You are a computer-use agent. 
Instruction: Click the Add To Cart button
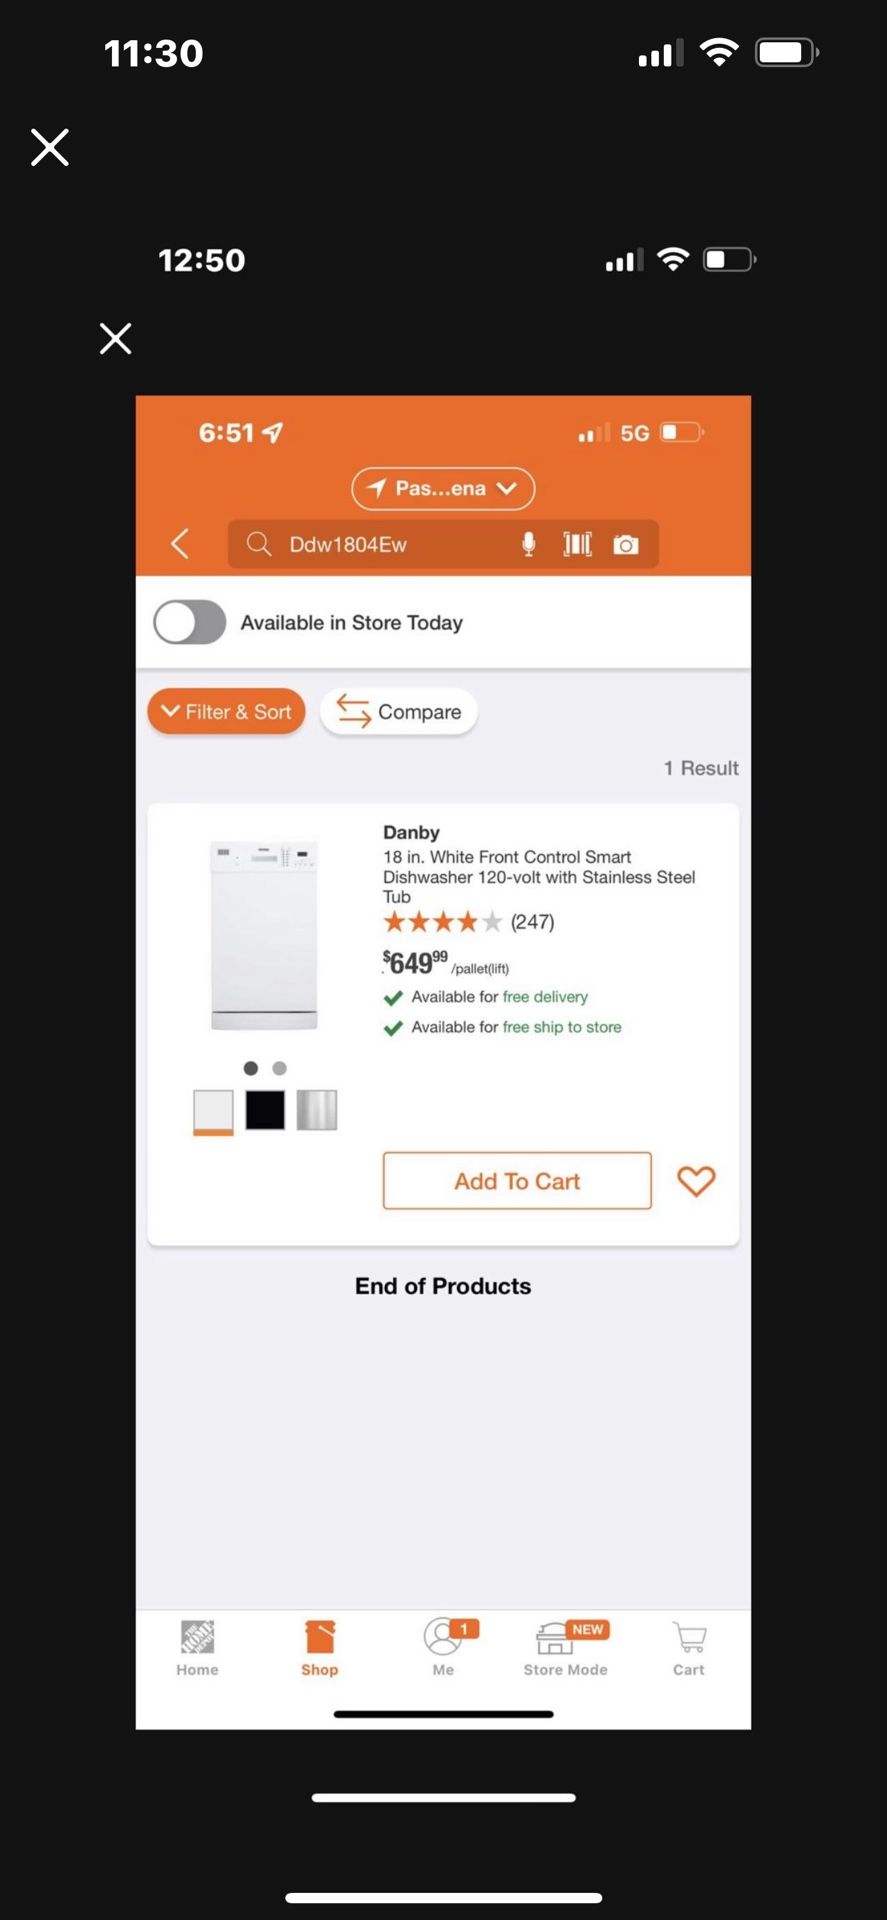(x=517, y=1181)
